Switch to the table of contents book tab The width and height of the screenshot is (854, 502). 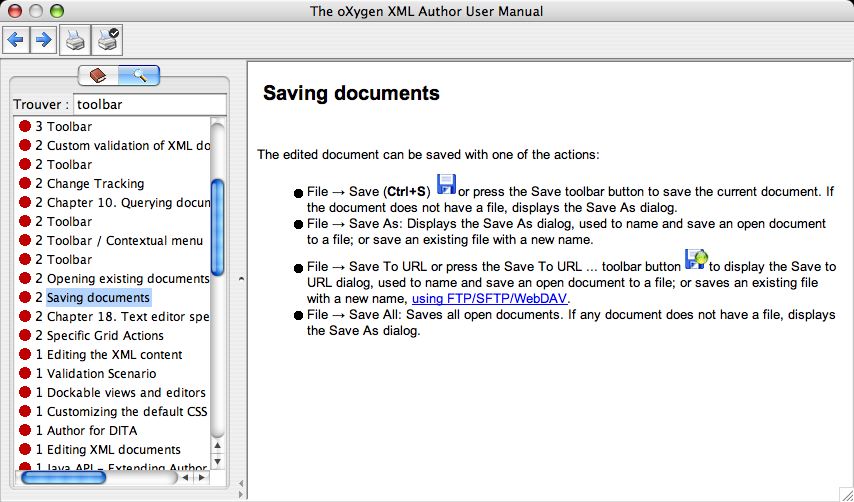[98, 75]
